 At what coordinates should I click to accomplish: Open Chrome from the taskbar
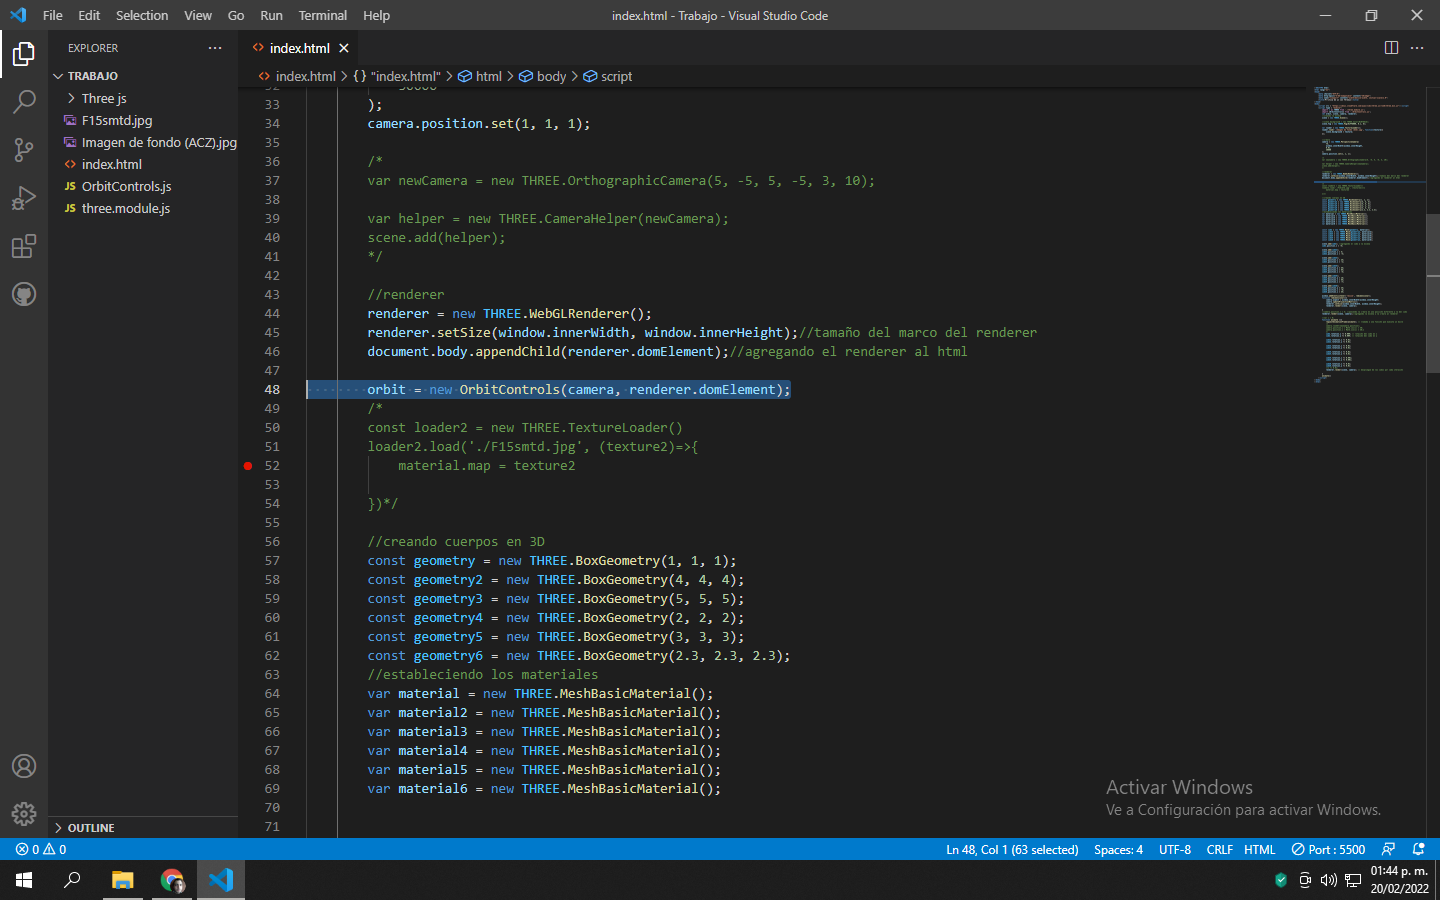tap(172, 880)
